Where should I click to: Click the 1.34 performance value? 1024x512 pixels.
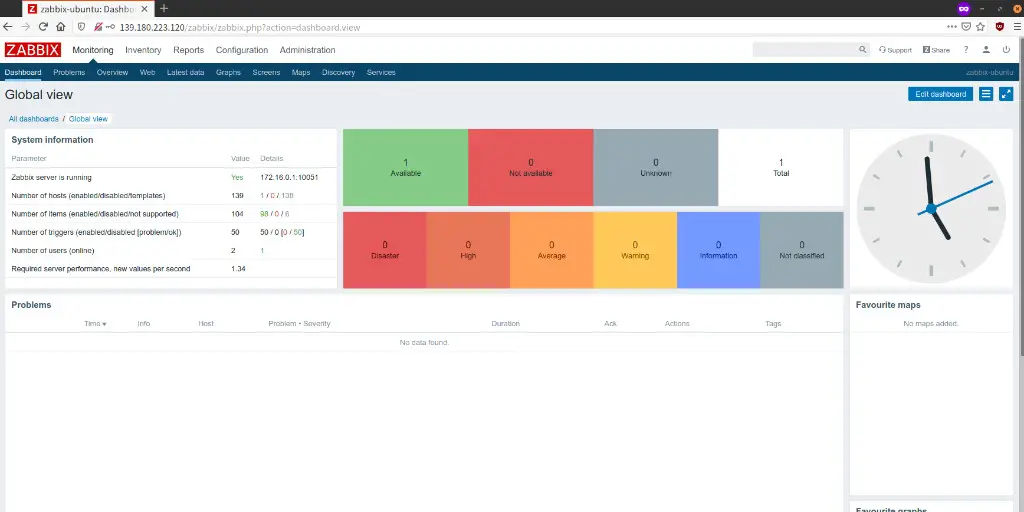[x=238, y=269]
